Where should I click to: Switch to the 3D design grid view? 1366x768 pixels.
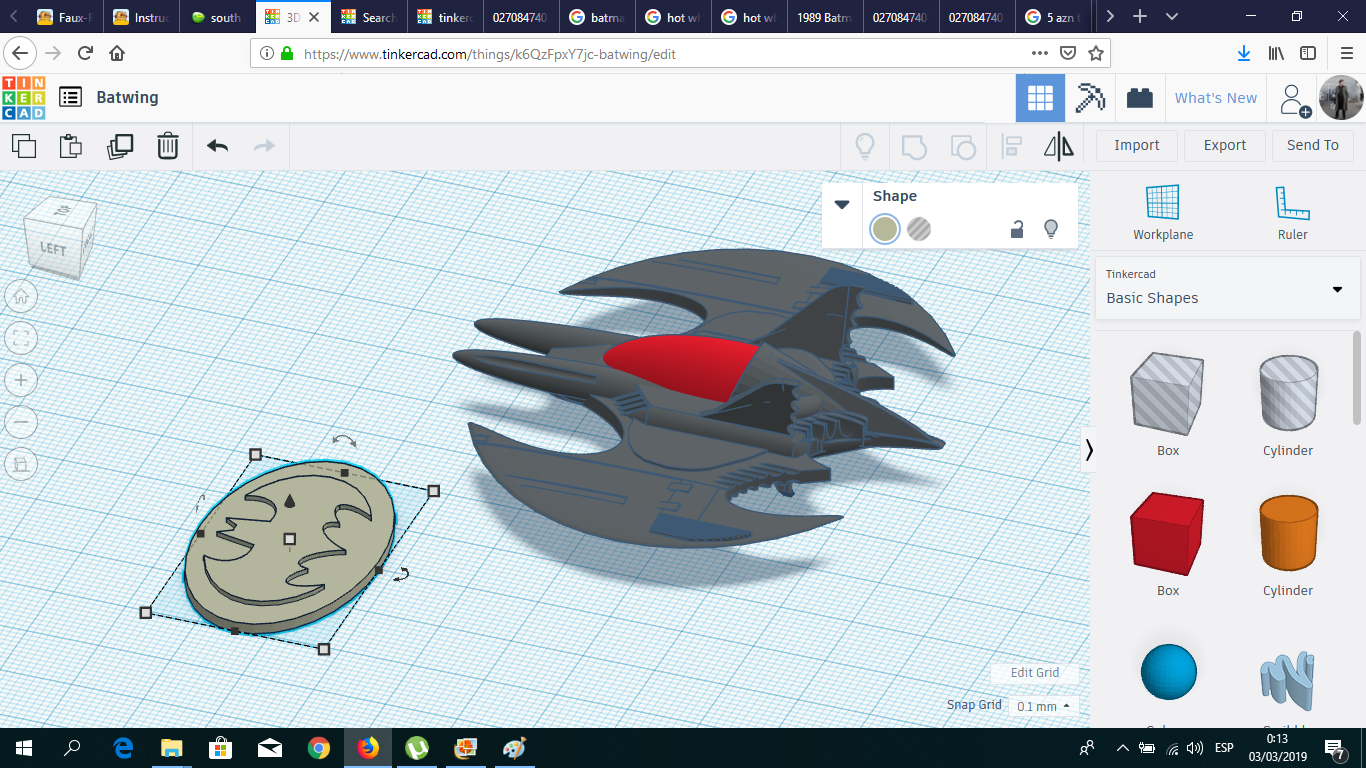click(x=1040, y=98)
